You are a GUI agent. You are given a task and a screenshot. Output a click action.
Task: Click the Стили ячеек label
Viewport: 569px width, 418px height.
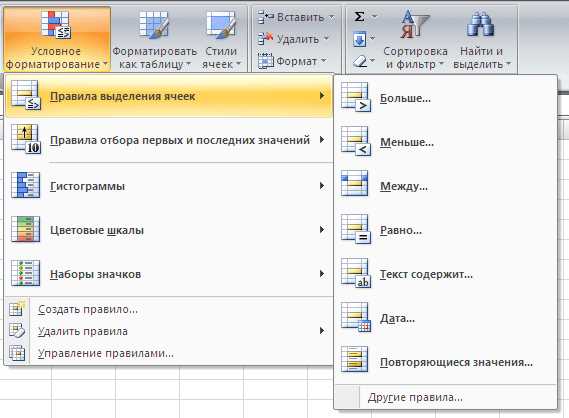point(221,58)
